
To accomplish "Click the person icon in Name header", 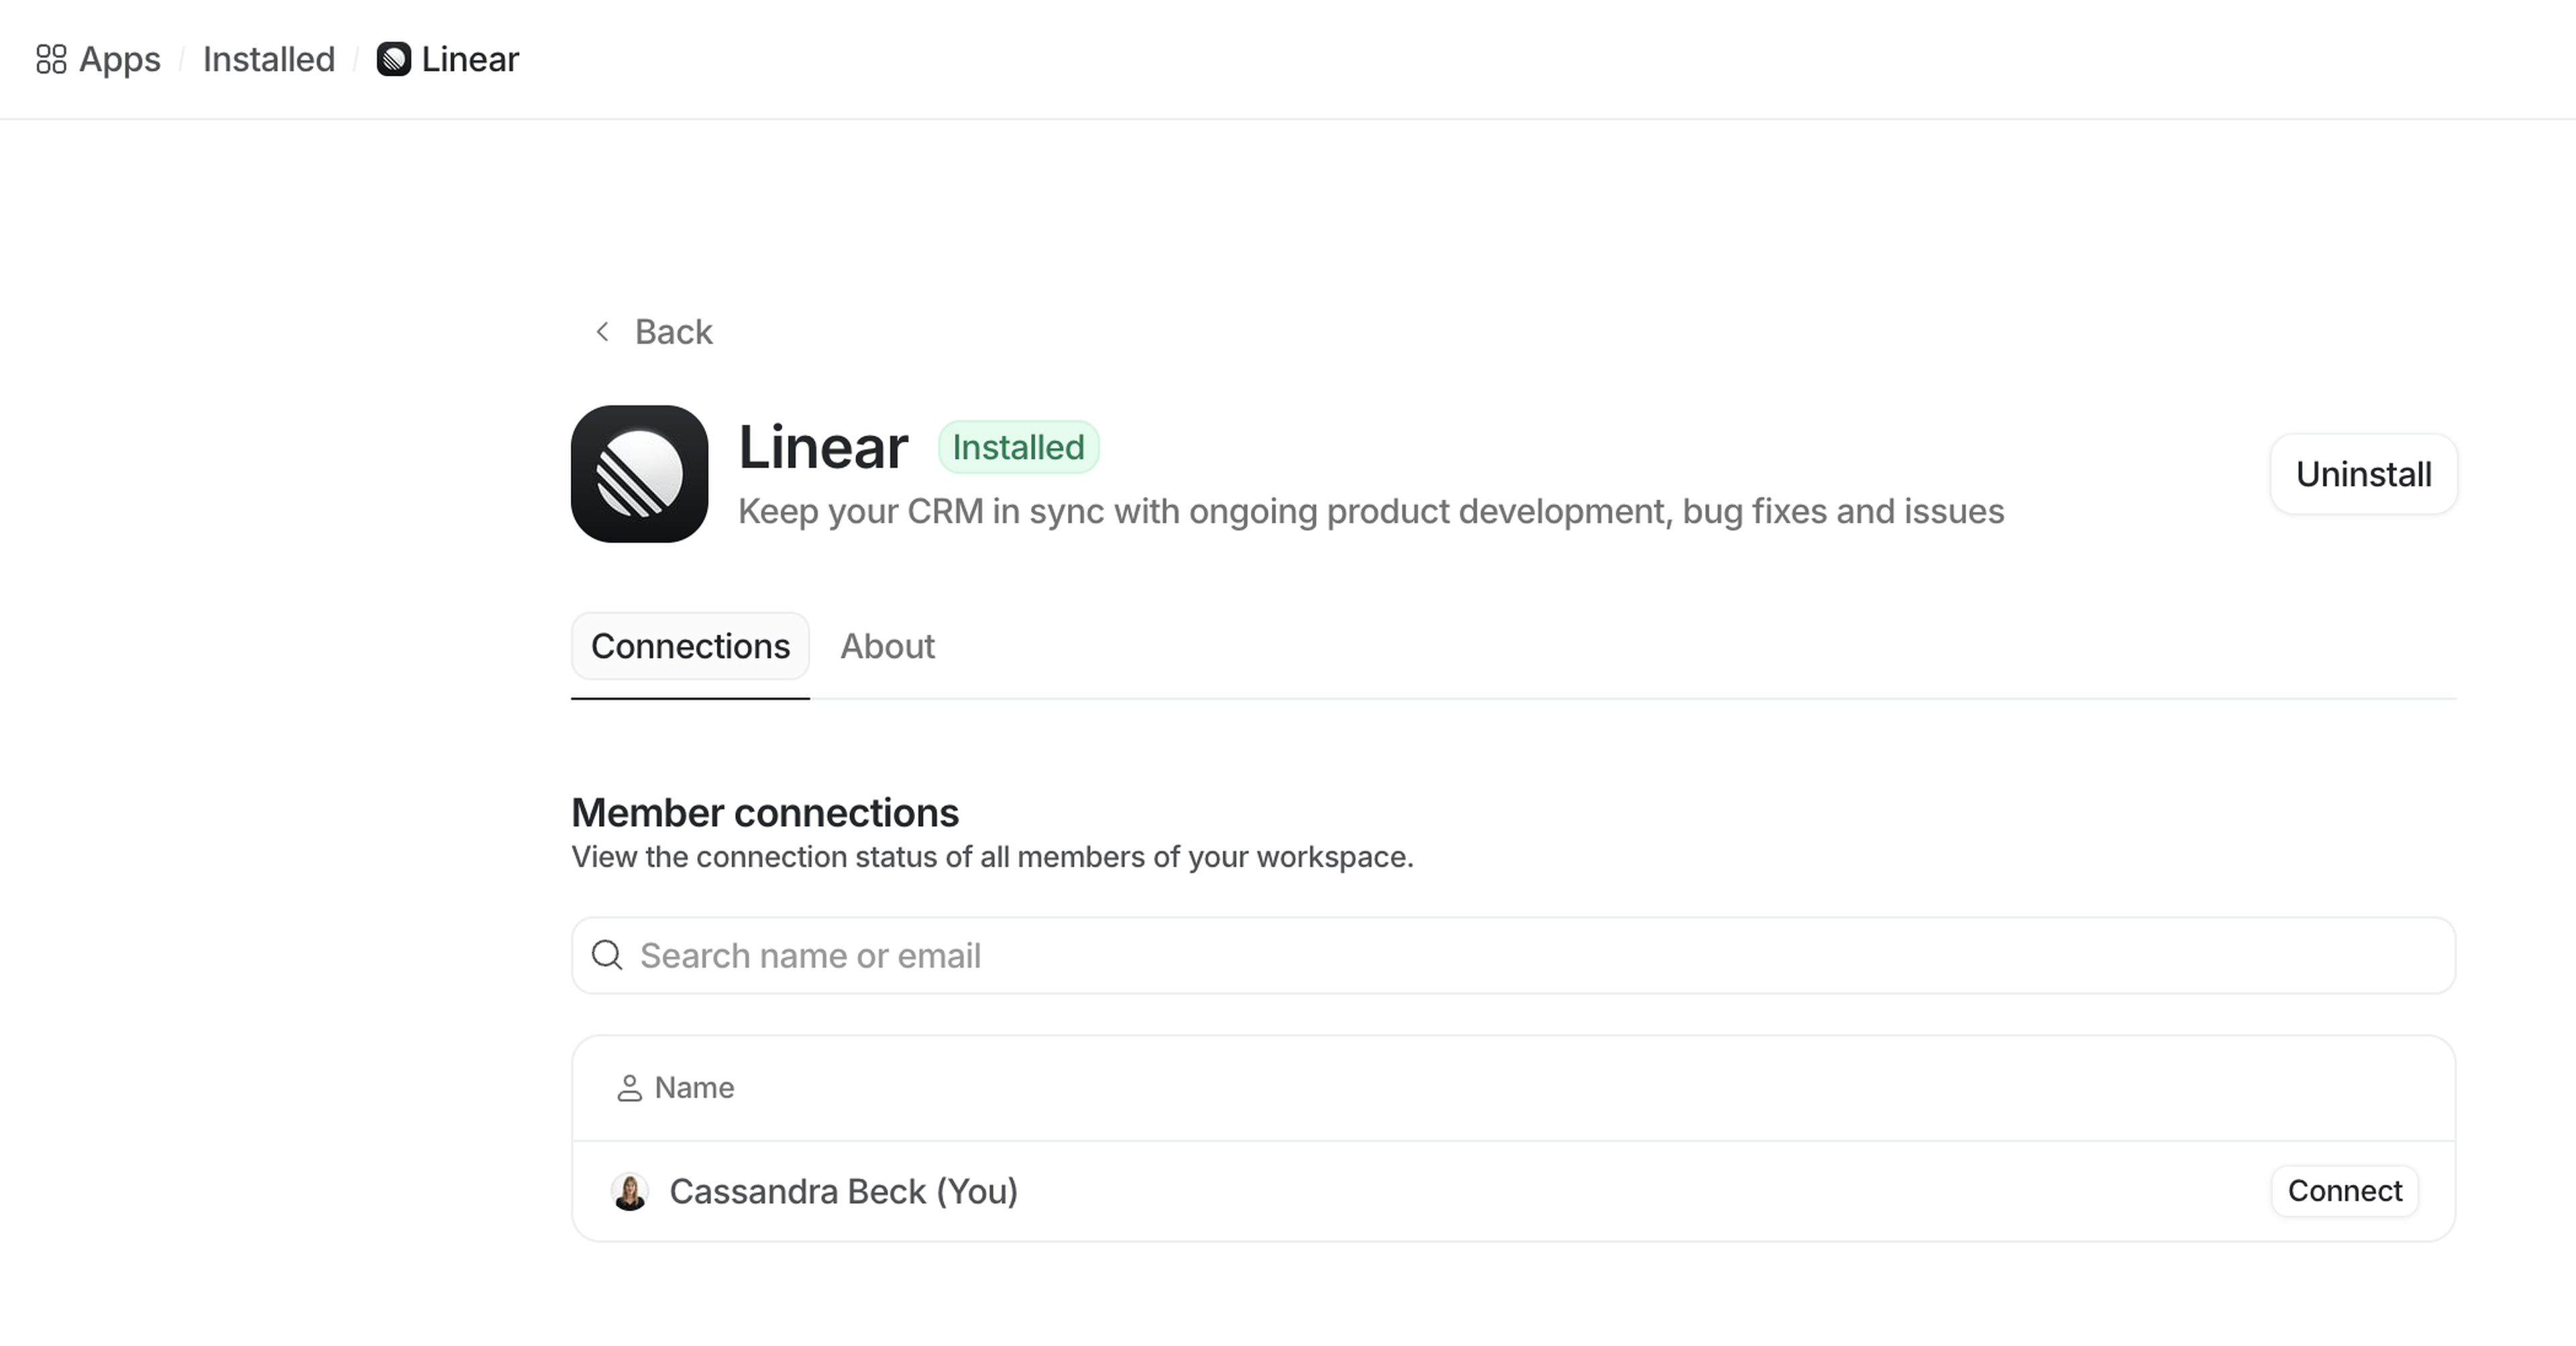I will [x=629, y=1088].
